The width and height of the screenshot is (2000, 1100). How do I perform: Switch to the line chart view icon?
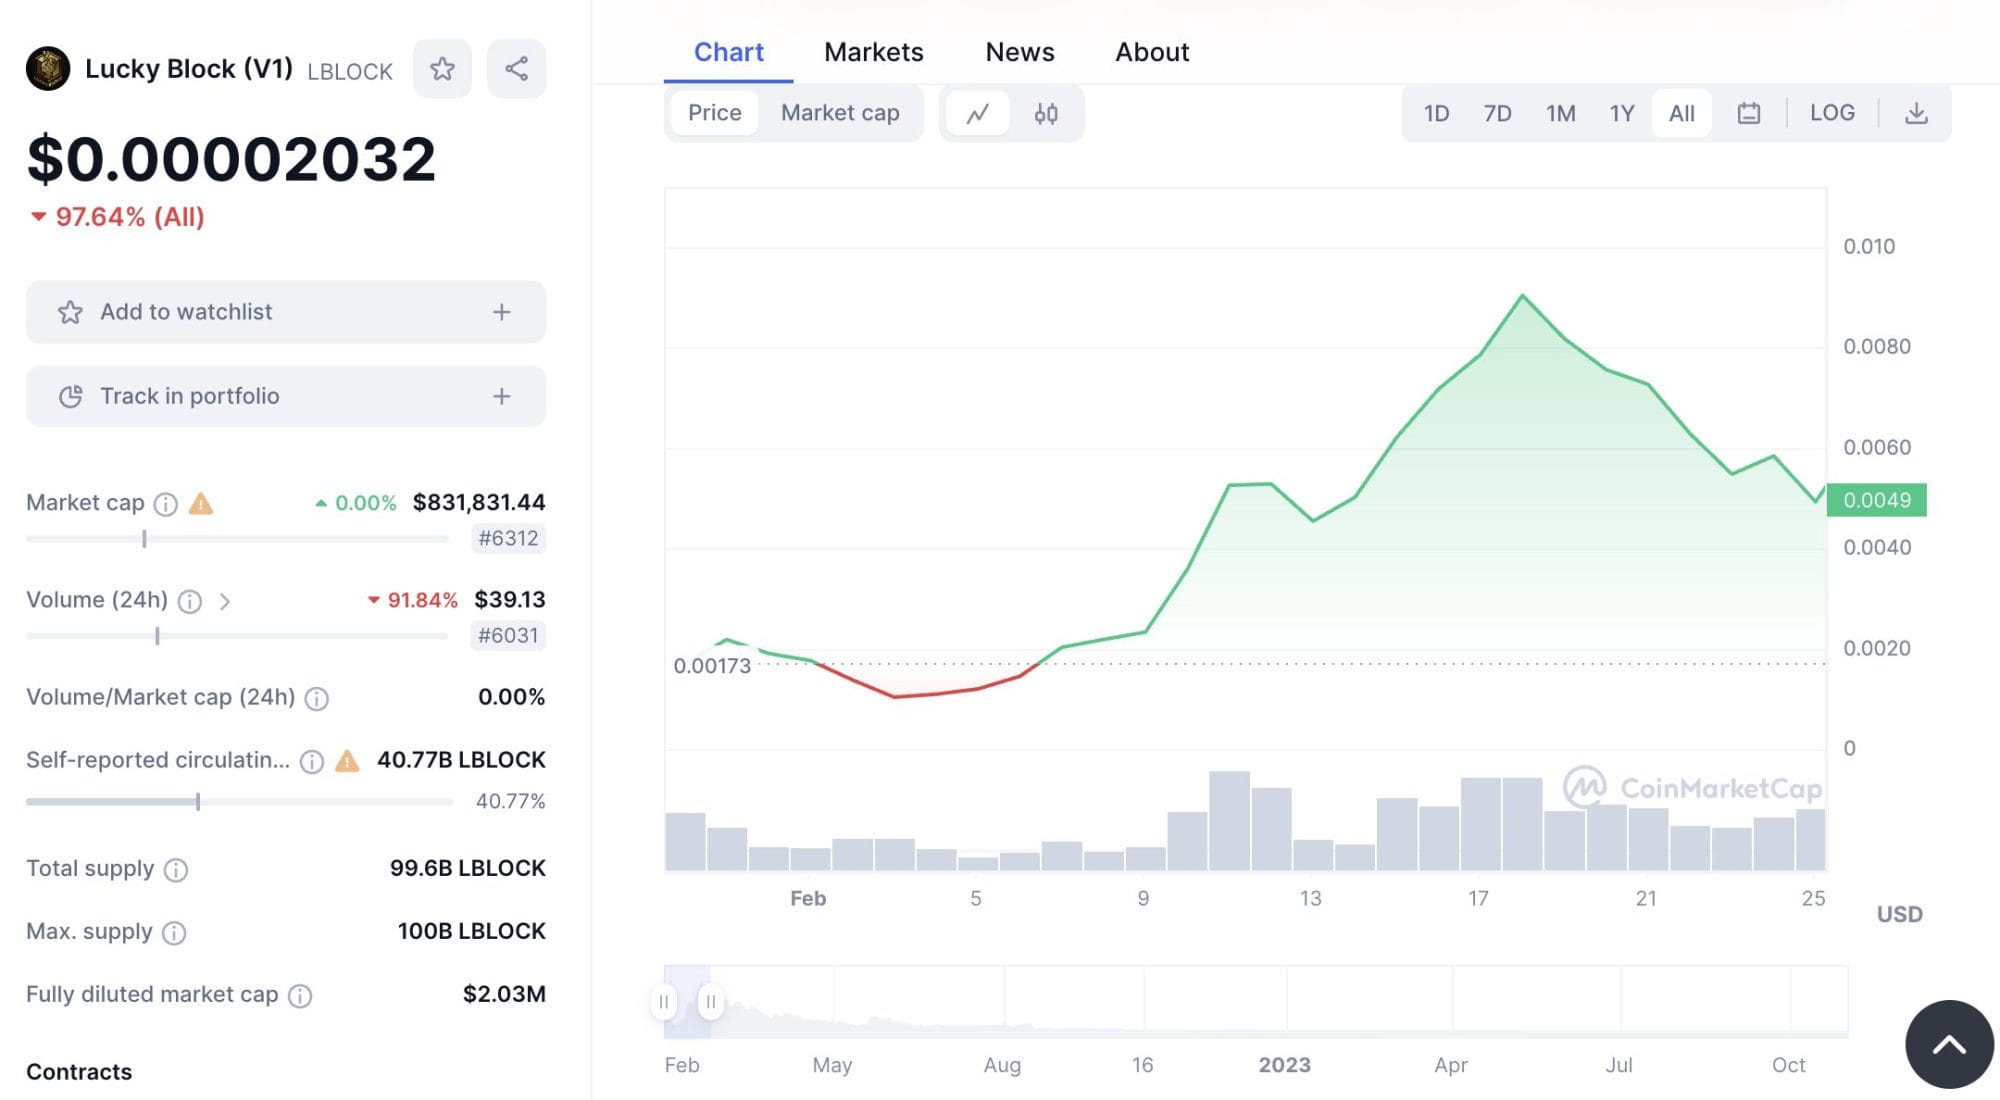[977, 114]
